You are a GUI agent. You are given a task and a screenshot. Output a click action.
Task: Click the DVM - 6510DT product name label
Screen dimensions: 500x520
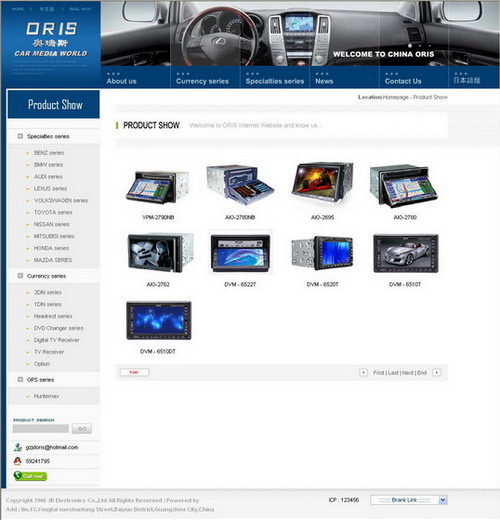(158, 352)
